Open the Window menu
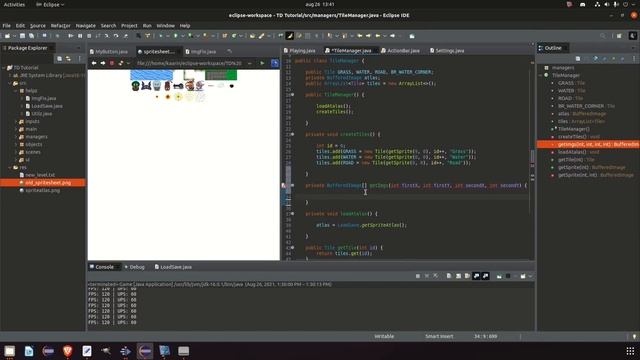Screen dimensions: 640x360 165,25
